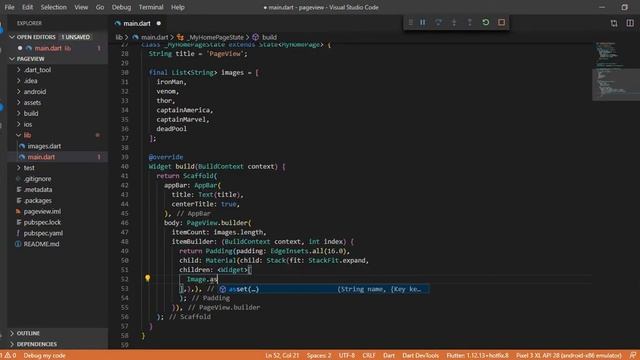Viewport: 640px width, 360px height.
Task: Close the unsaved main.dart tab dot
Action: pos(159,23)
